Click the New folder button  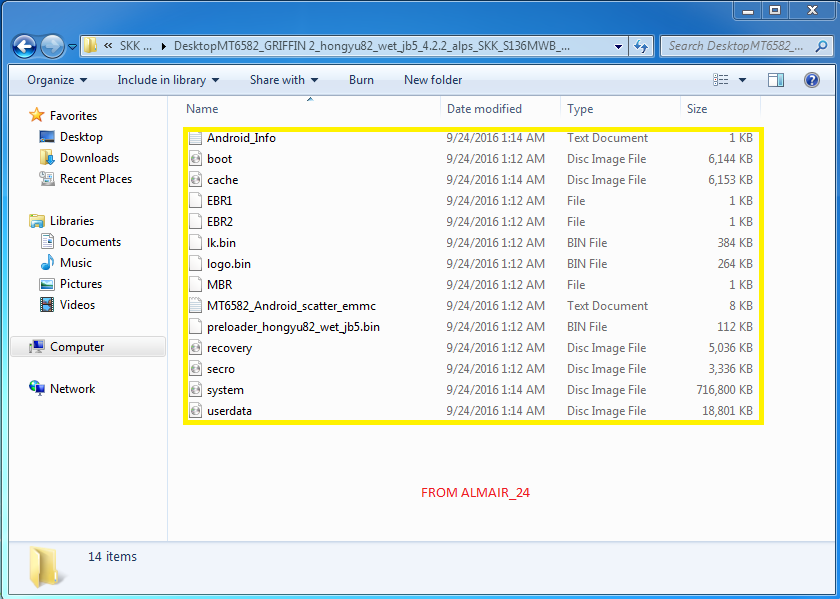click(x=433, y=80)
